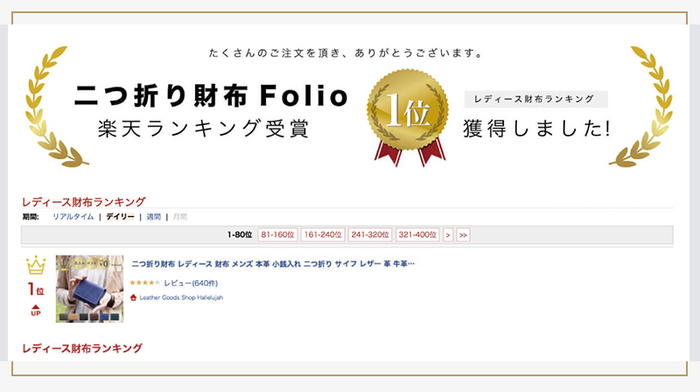Open ranks 81-160位 page

pos(278,235)
